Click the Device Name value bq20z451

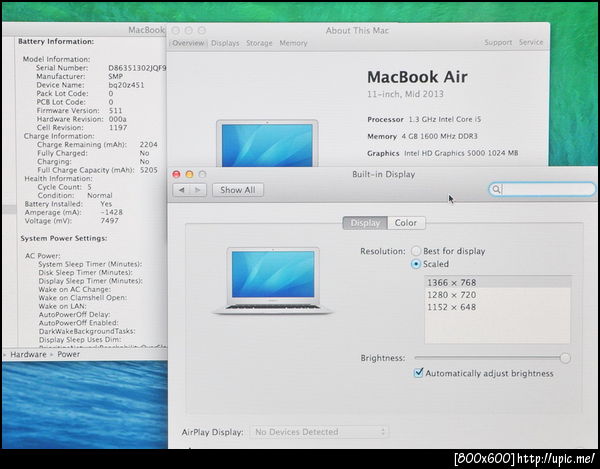(126, 85)
